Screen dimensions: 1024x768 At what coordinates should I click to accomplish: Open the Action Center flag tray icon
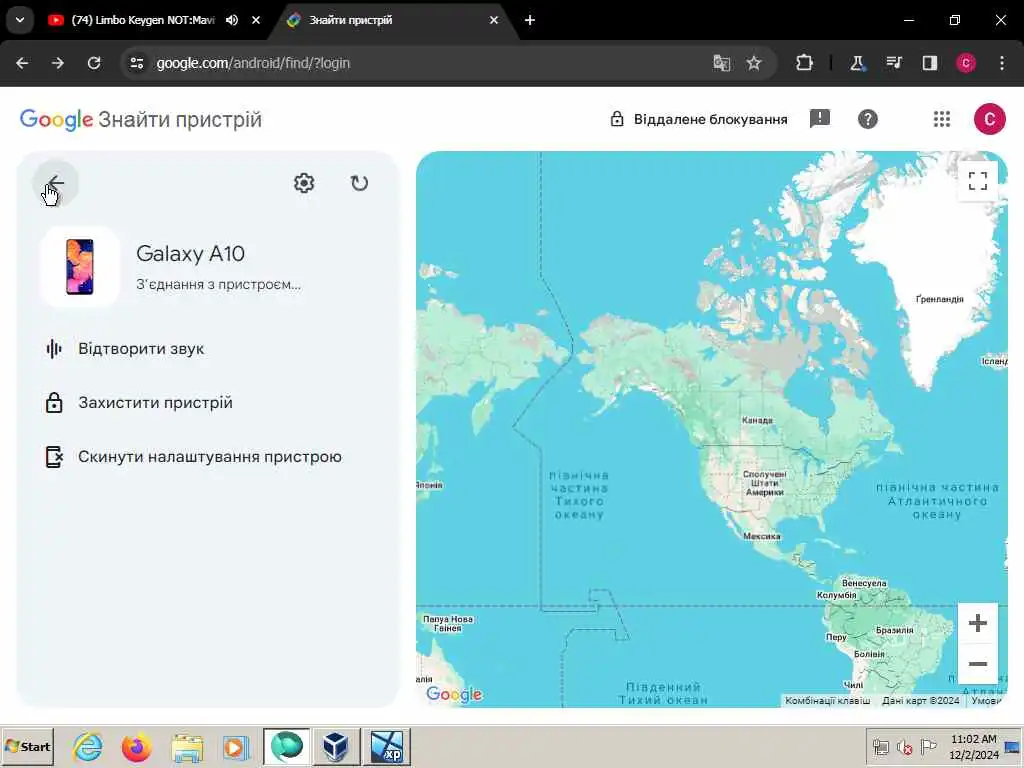(x=928, y=746)
